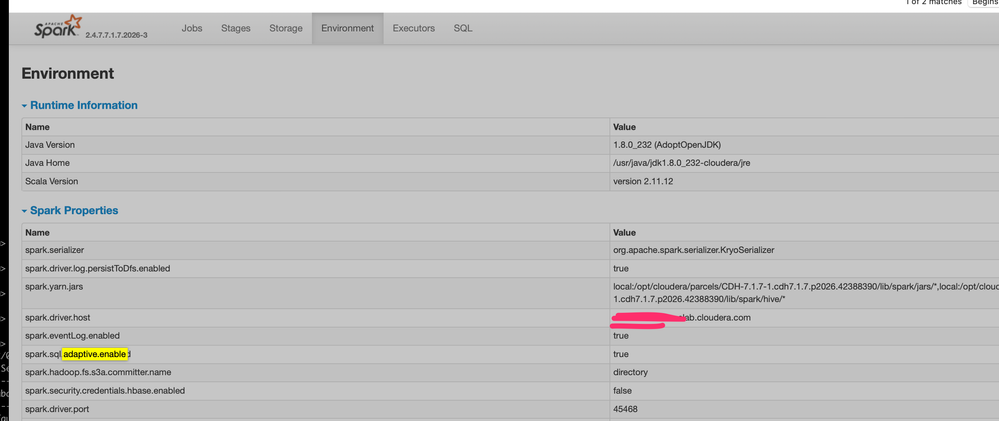Screen dimensions: 999x421
Task: Open the Executors tab
Action: point(414,28)
